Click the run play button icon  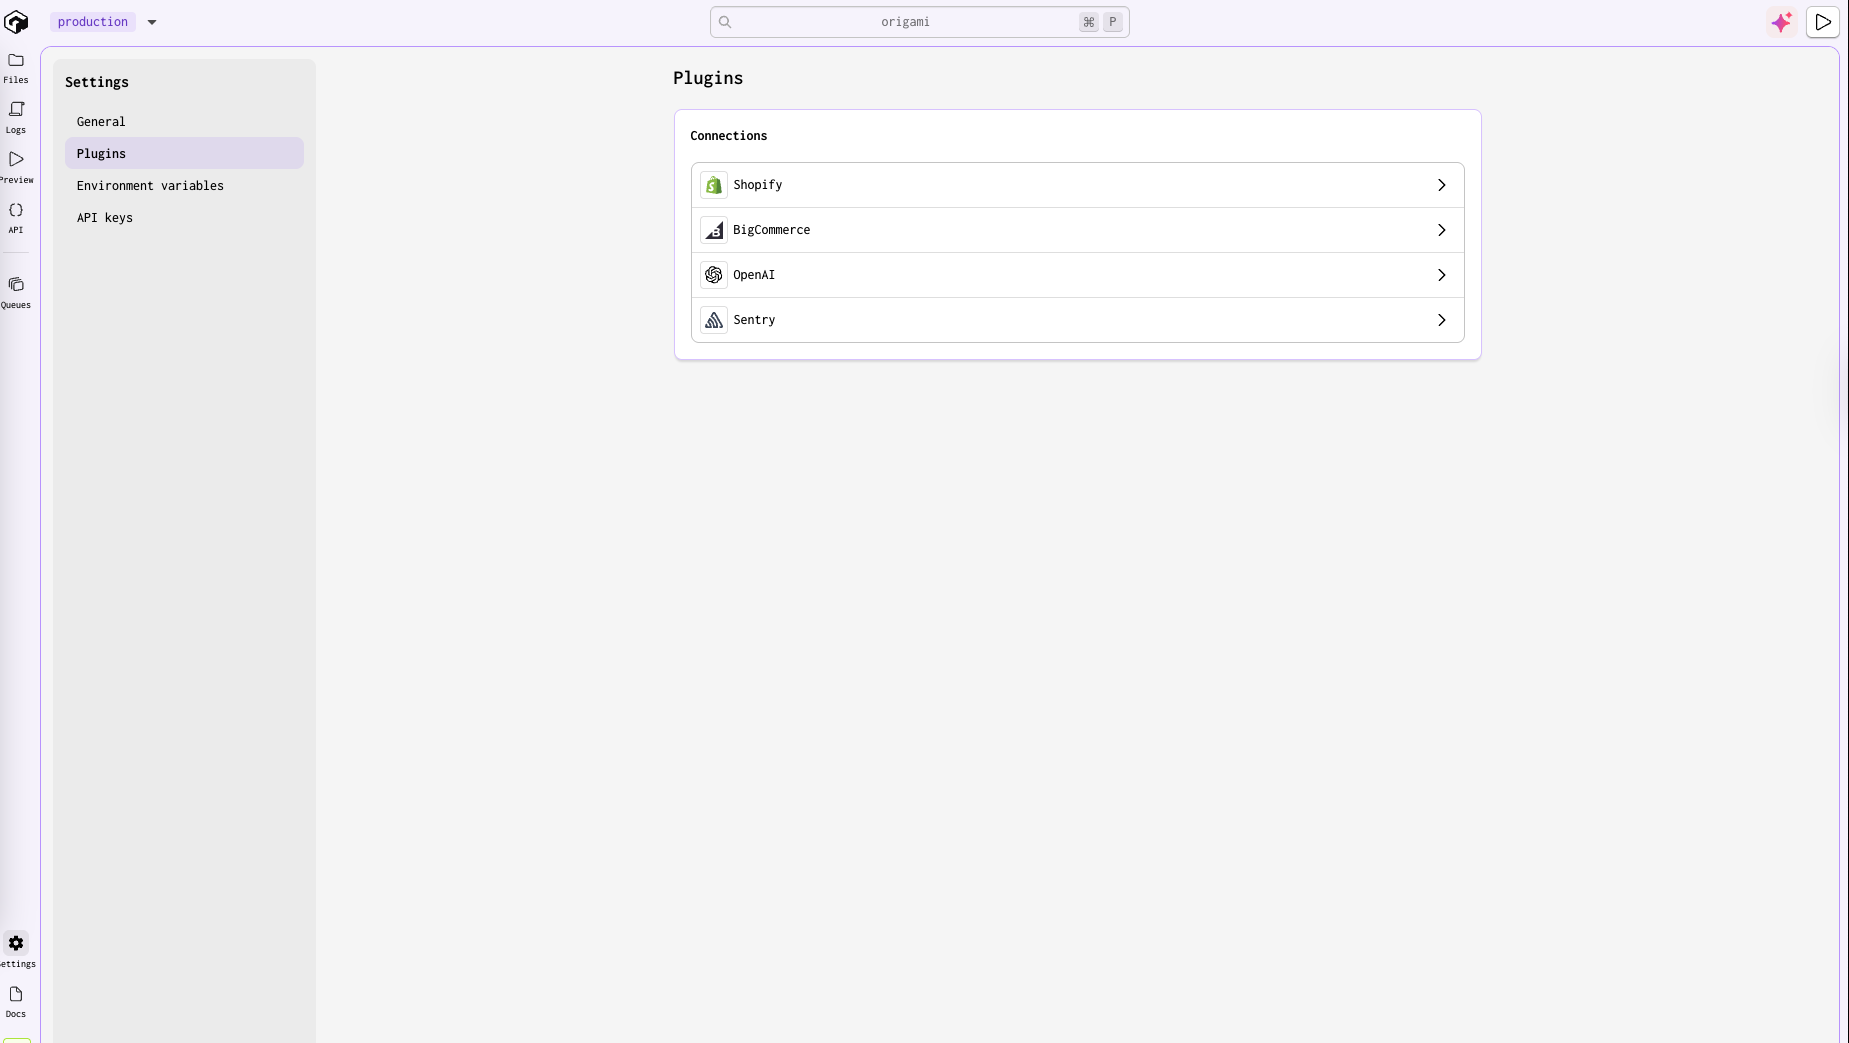[x=1823, y=22]
